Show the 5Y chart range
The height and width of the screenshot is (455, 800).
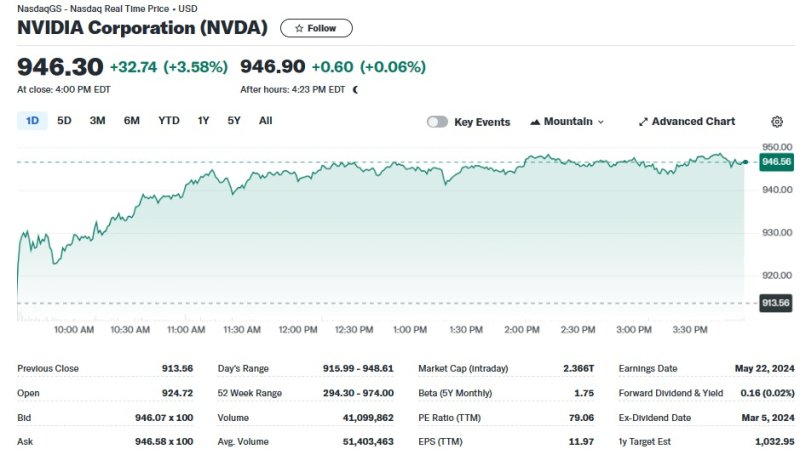pos(234,121)
